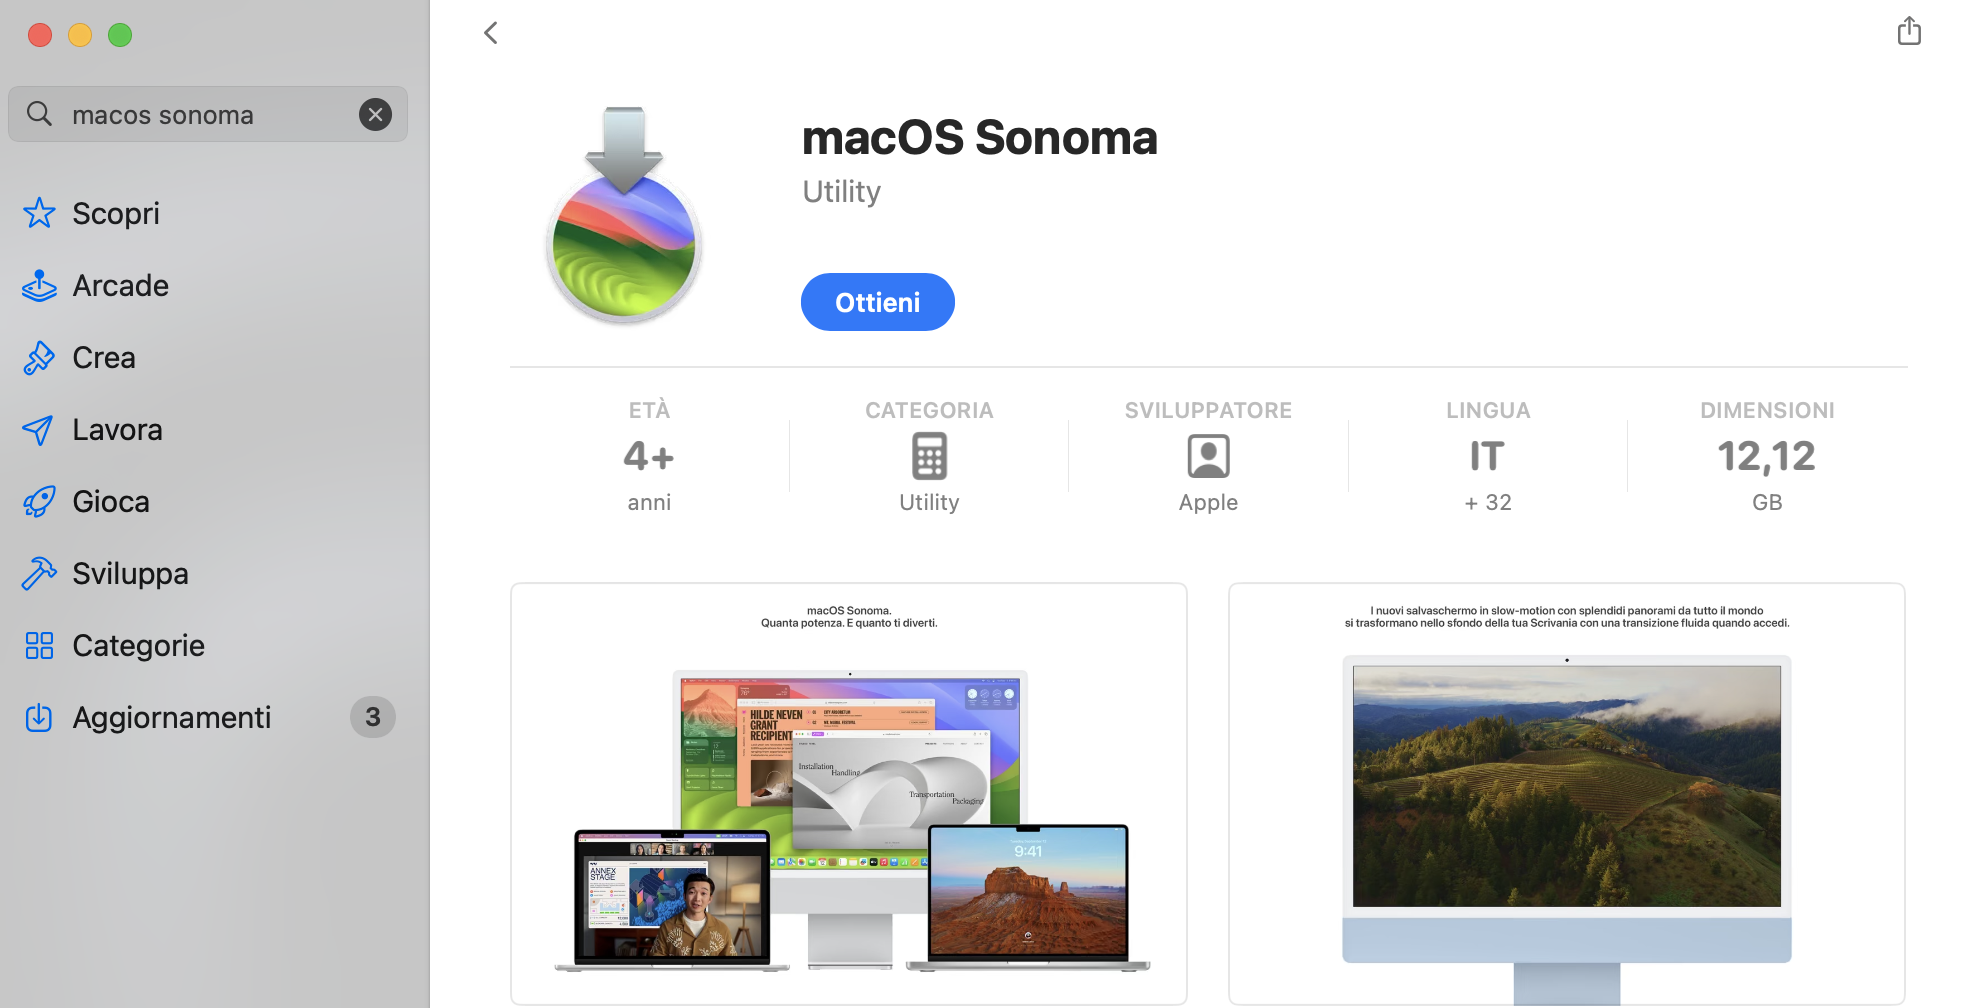The width and height of the screenshot is (1972, 1008).
Task: Select Crea in the sidebar
Action: [103, 358]
